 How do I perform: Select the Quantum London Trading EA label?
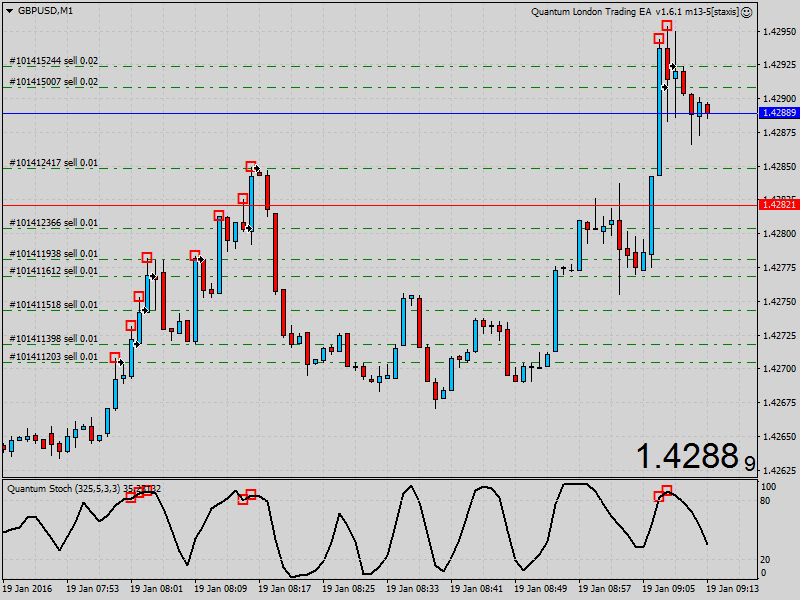point(635,12)
